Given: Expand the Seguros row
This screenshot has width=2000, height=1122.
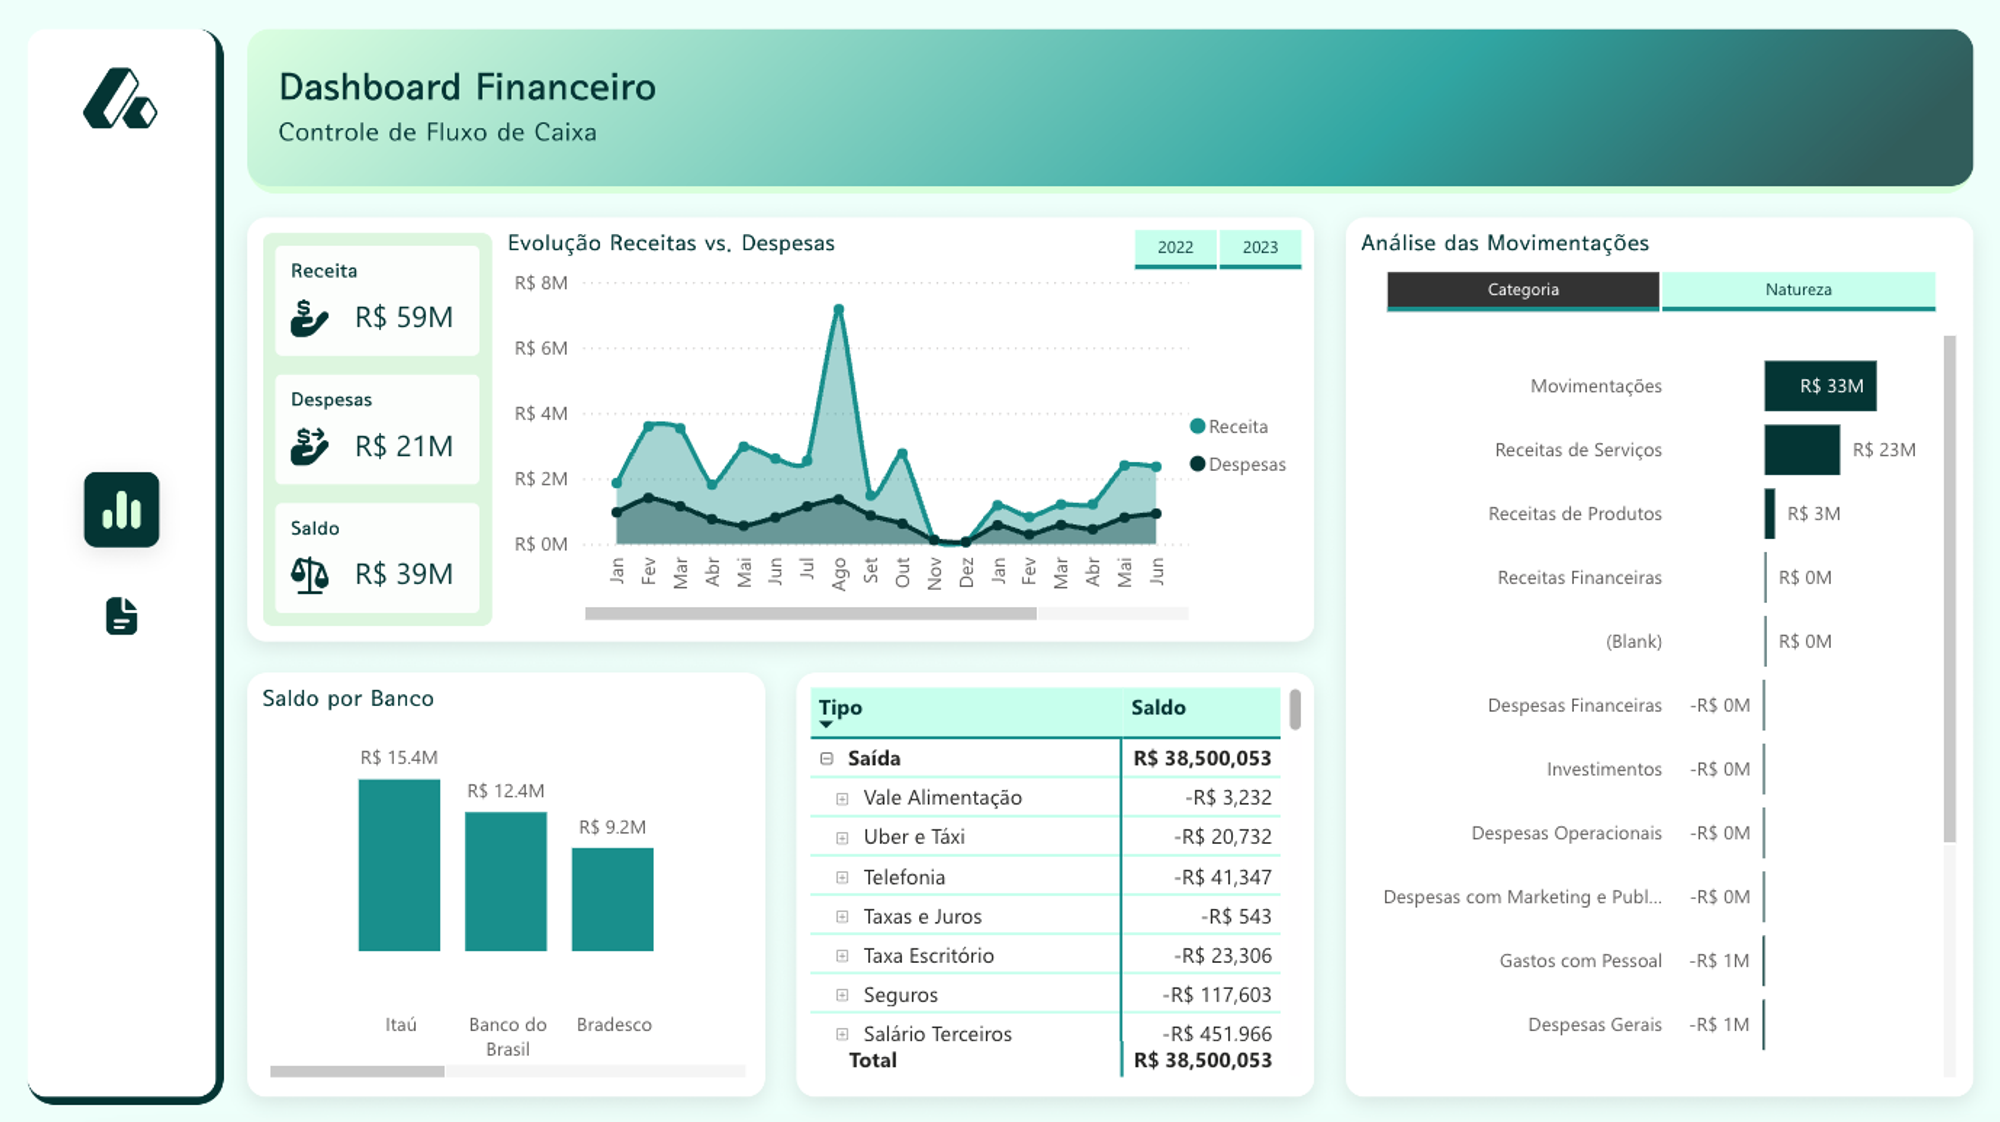Looking at the screenshot, I should (x=842, y=995).
